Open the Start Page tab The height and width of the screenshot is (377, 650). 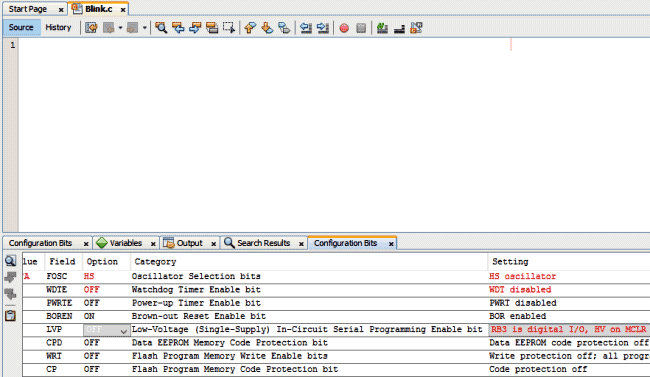click(x=28, y=9)
